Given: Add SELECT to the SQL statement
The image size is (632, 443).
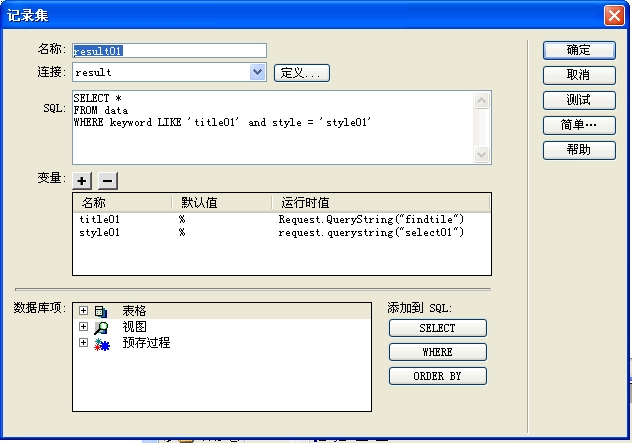Looking at the screenshot, I should tap(437, 328).
